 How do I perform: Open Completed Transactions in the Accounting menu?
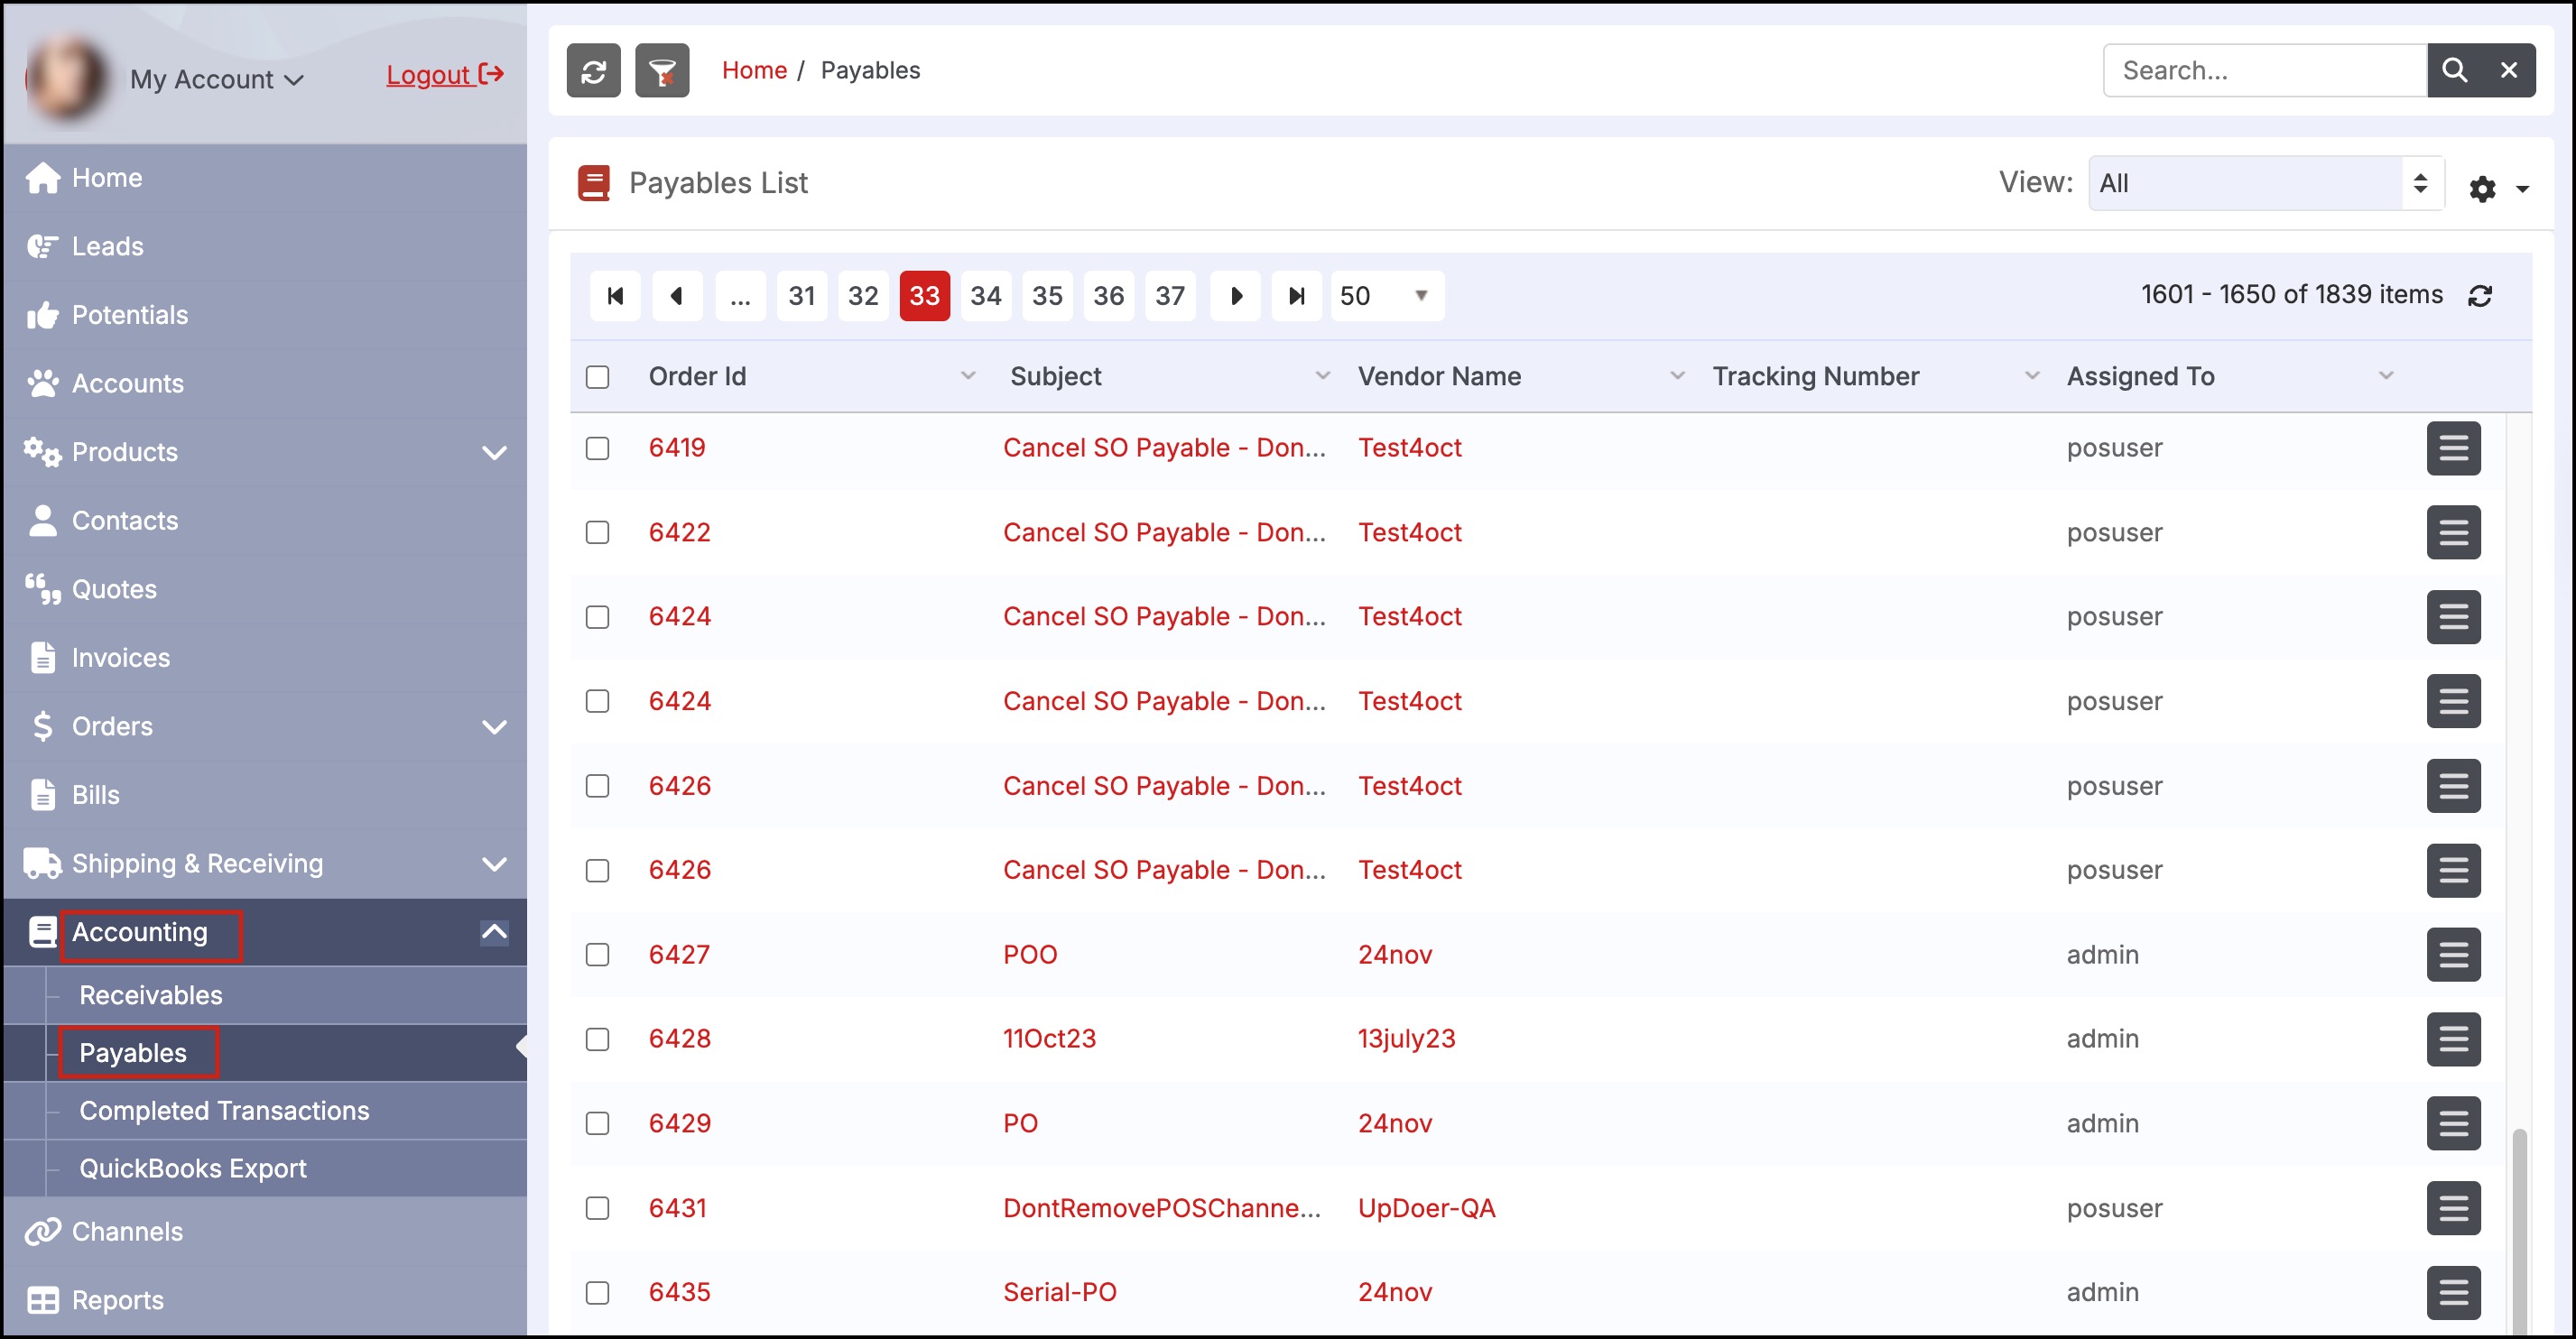pyautogui.click(x=224, y=1111)
